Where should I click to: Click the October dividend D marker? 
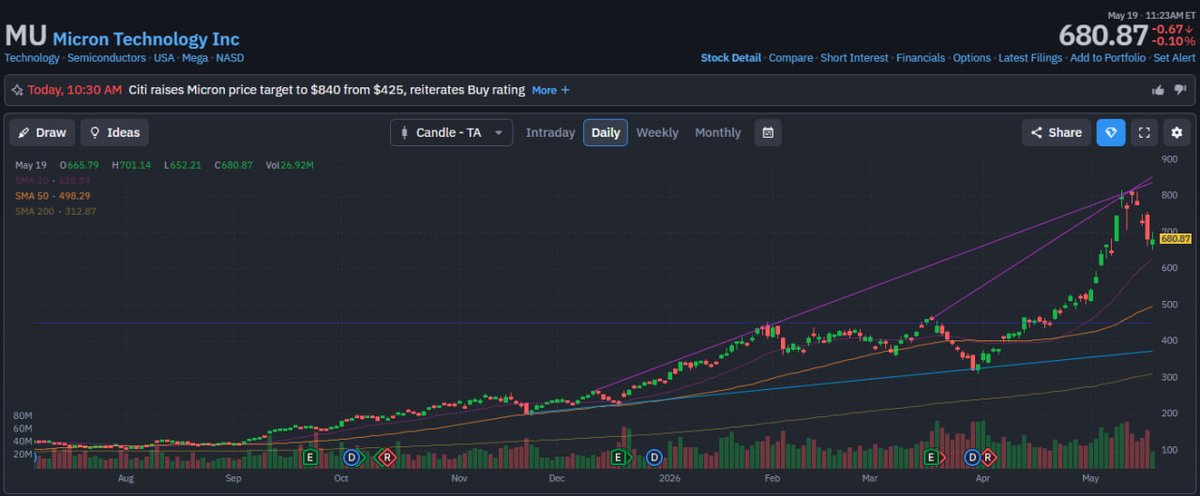pyautogui.click(x=351, y=457)
